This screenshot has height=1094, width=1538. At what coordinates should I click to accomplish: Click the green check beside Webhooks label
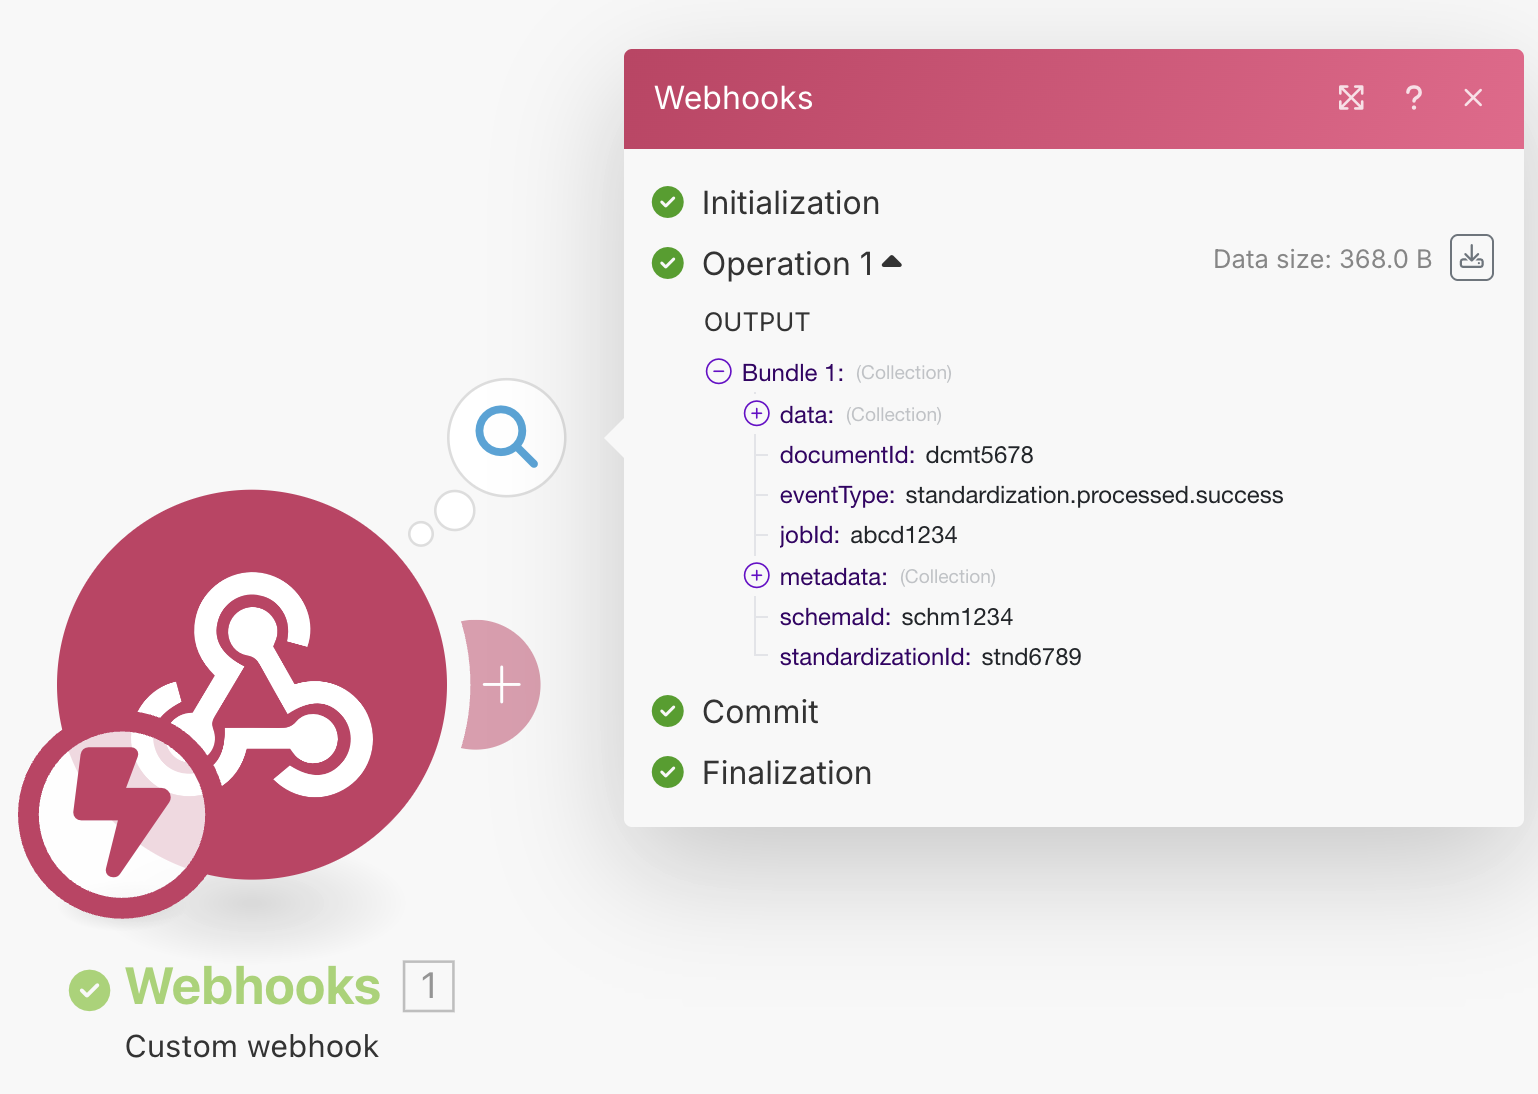(90, 990)
